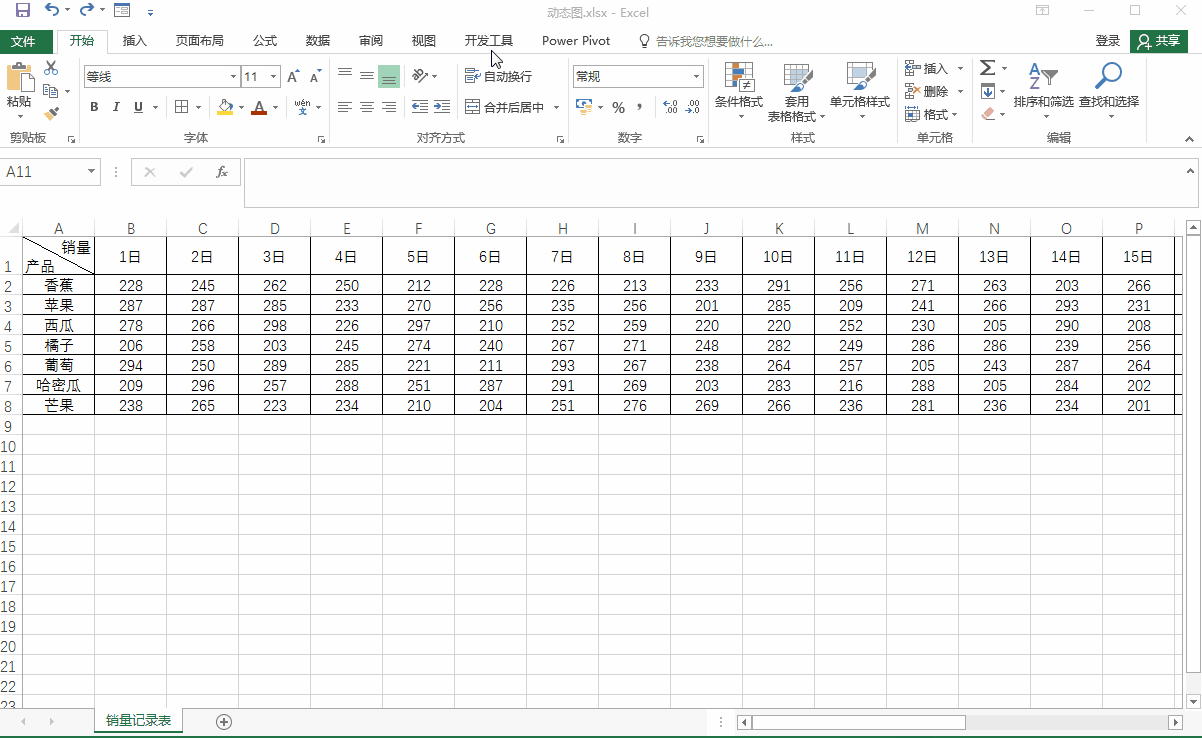Image resolution: width=1202 pixels, height=738 pixels.
Task: Click the 登录 sign-in link
Action: (1108, 41)
